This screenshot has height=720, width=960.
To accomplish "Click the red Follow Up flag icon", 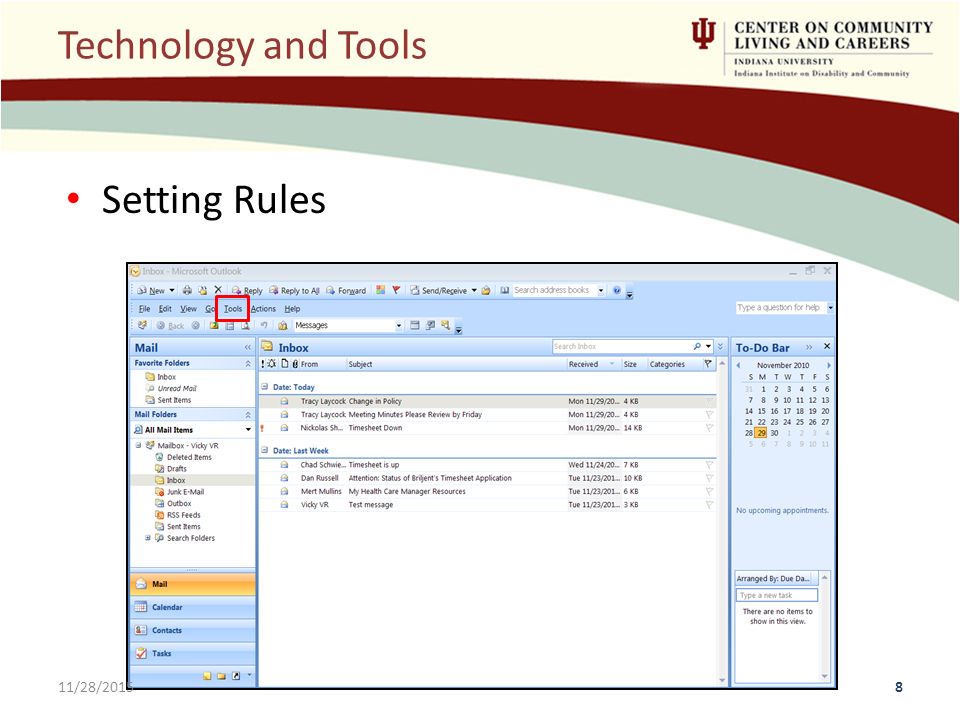I will [x=396, y=290].
